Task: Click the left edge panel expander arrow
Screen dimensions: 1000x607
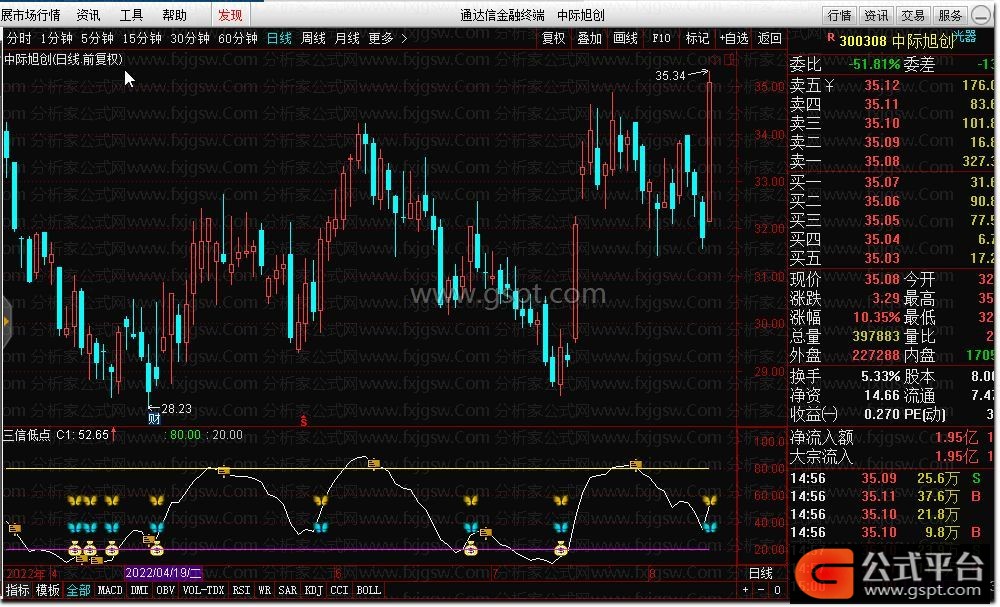Action: tap(6, 322)
